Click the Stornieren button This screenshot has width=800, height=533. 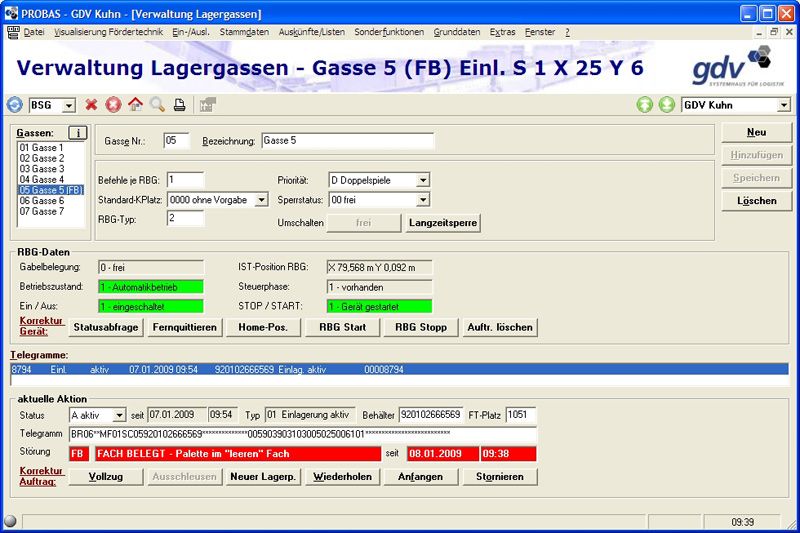tap(500, 477)
